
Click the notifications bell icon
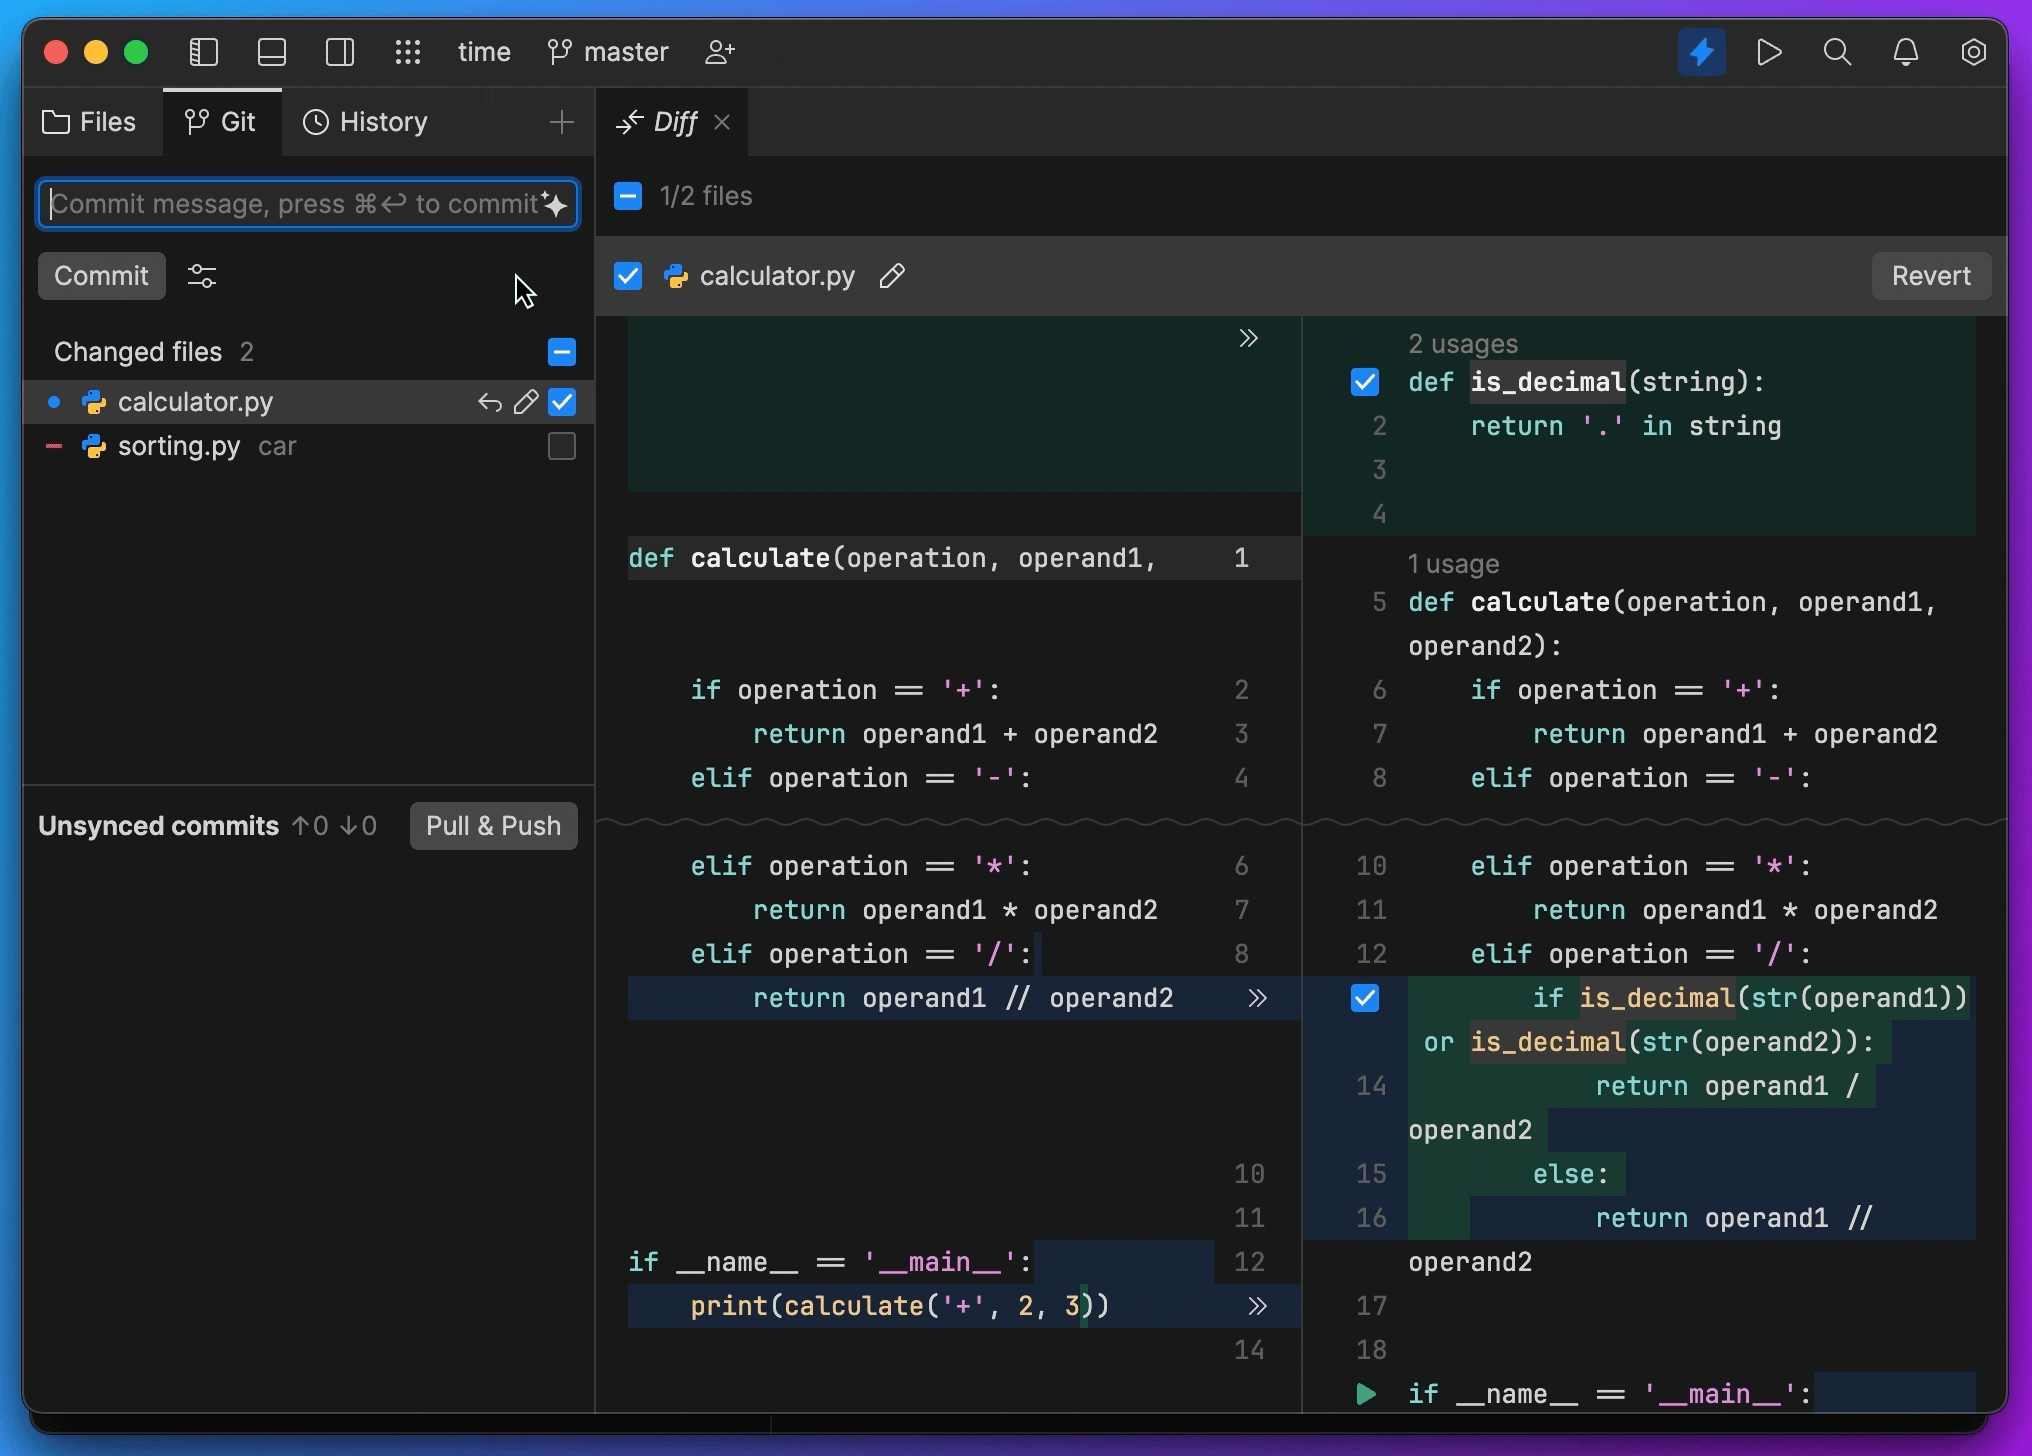(1906, 50)
